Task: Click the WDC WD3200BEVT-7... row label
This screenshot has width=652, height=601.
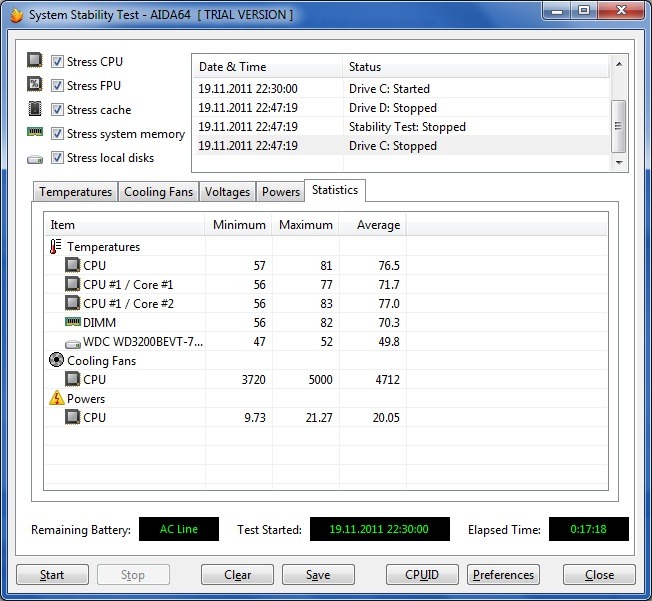Action: pyautogui.click(x=143, y=341)
